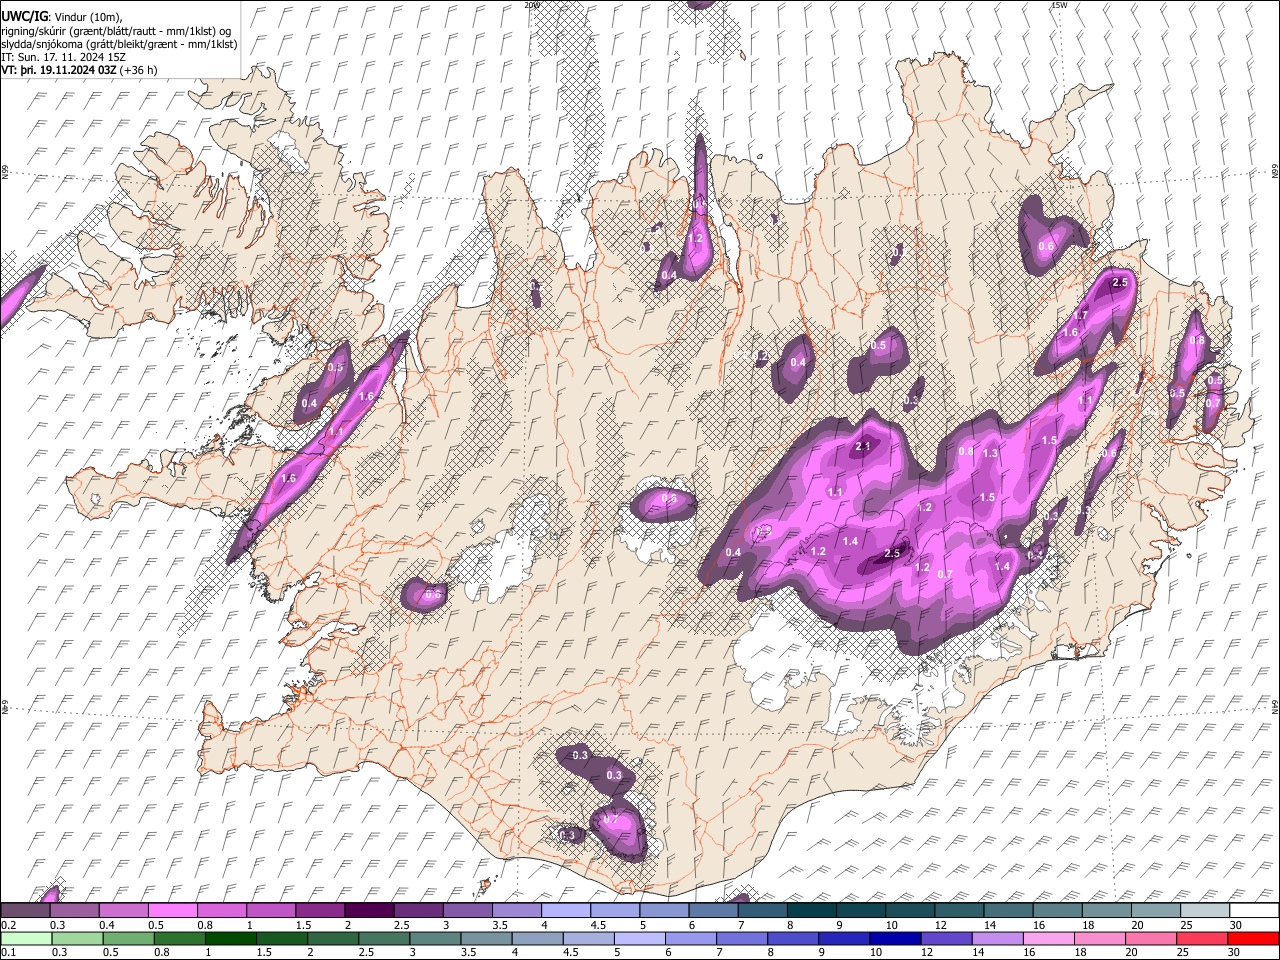Pick the dark mauve 0.2 swatch in the snow legend

click(x=25, y=911)
